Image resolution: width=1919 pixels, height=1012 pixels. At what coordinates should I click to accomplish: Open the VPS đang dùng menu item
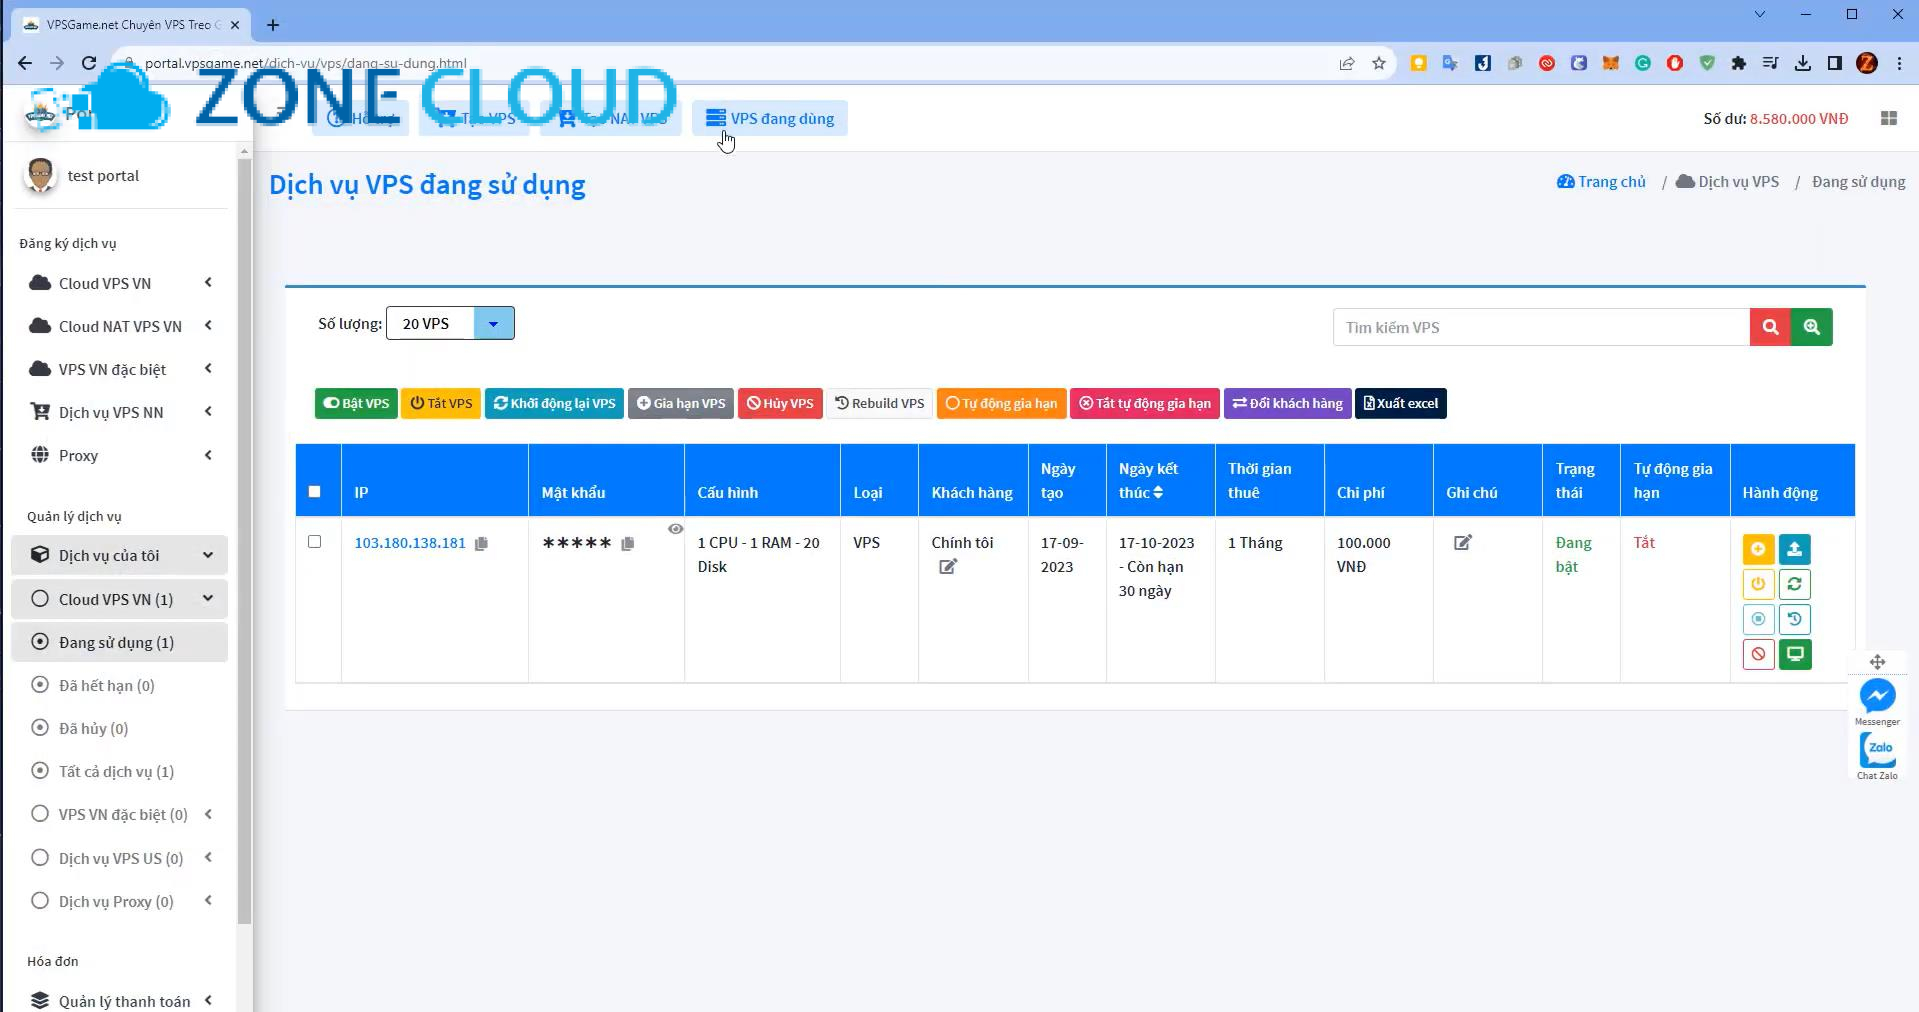click(x=769, y=118)
